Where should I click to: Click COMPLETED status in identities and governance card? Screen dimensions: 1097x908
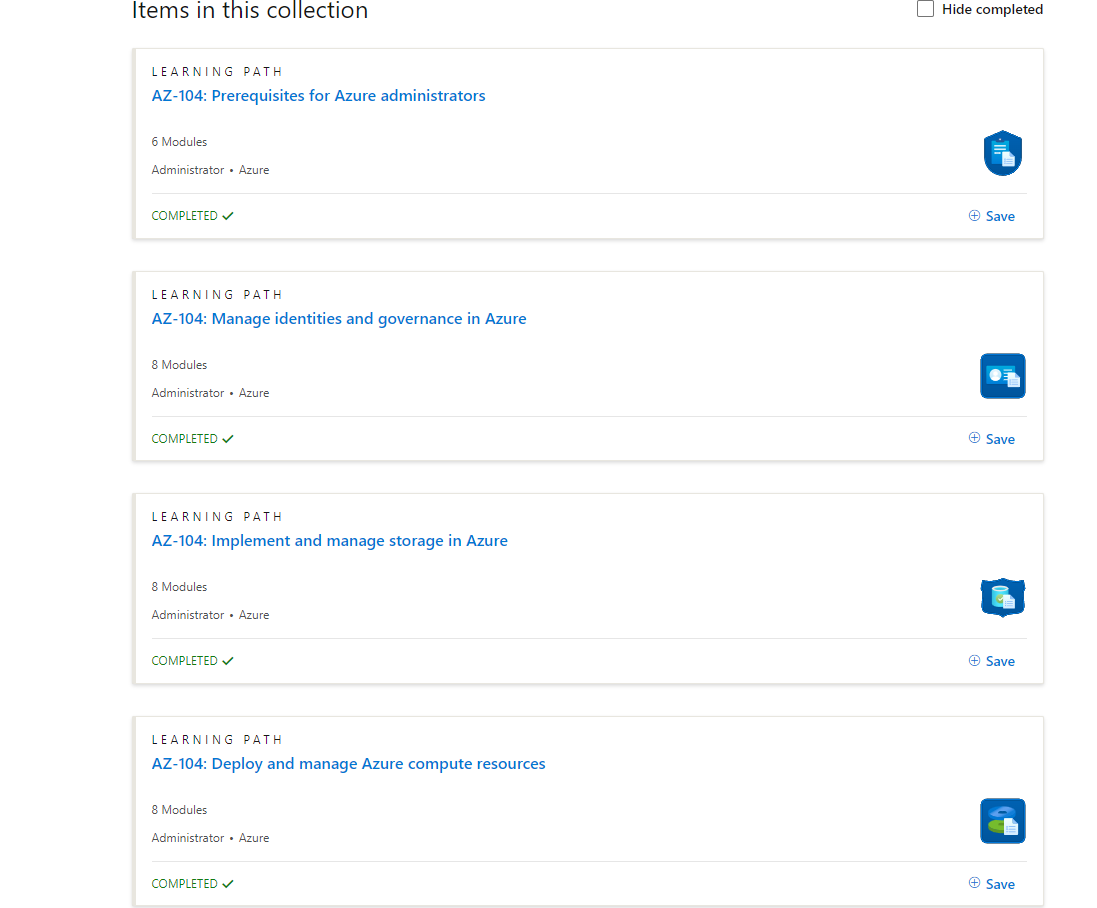click(192, 439)
